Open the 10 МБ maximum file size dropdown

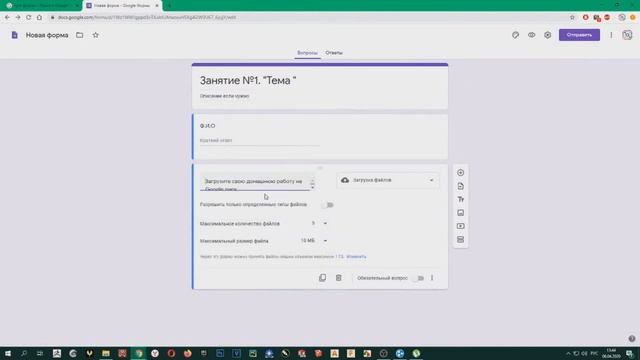point(314,241)
